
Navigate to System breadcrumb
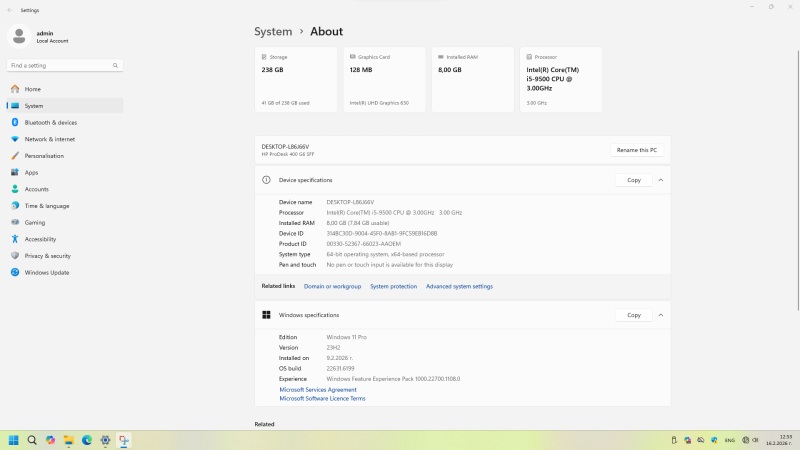point(273,31)
